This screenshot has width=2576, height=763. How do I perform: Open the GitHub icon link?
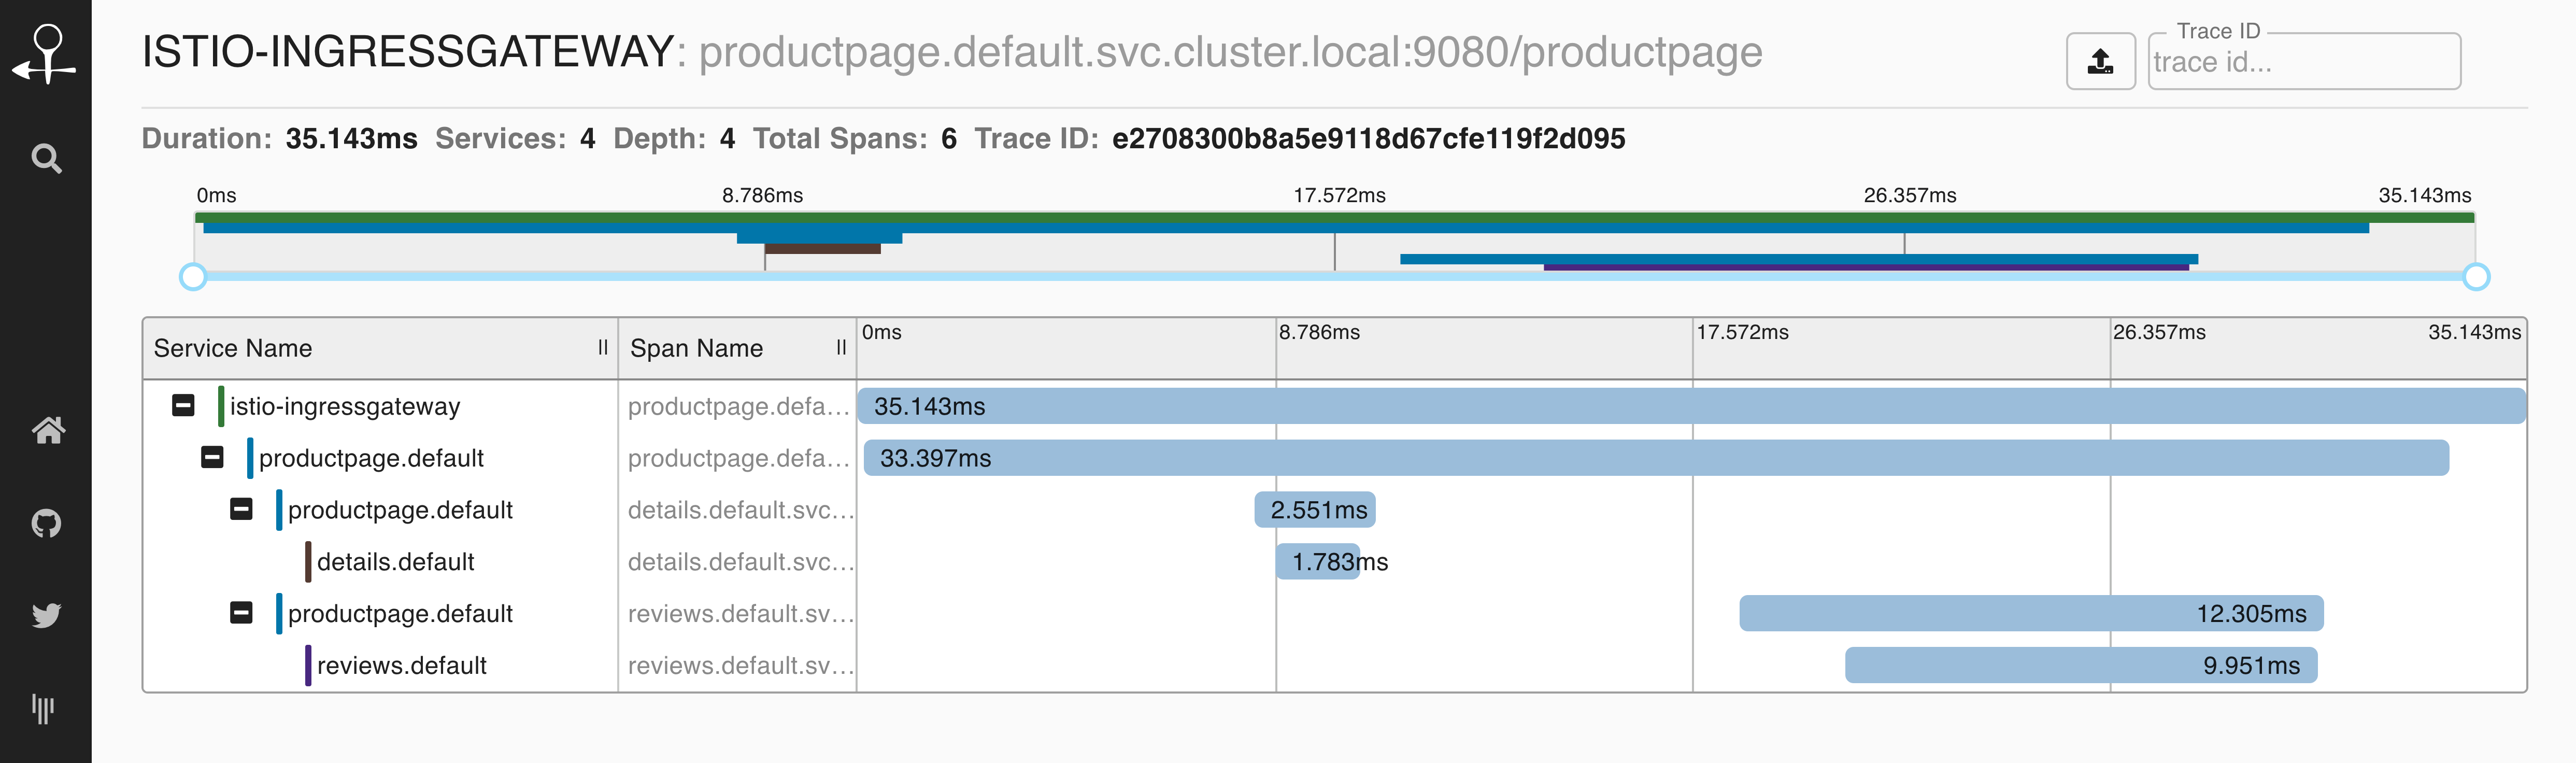click(46, 523)
